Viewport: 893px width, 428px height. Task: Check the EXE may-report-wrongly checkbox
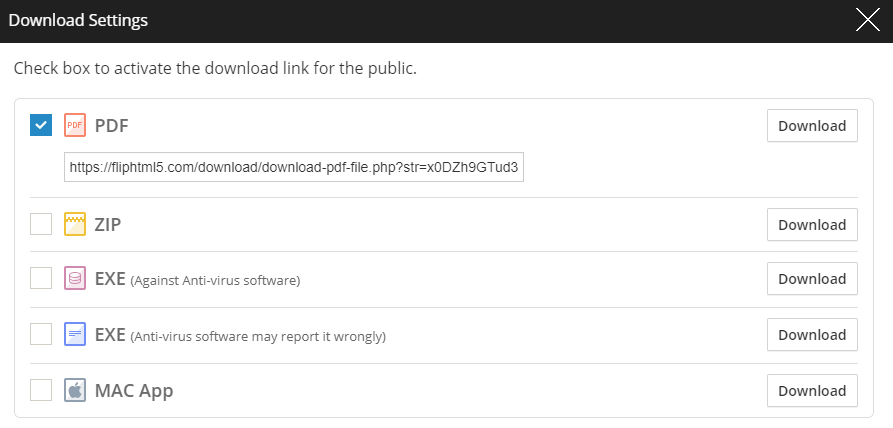point(41,334)
